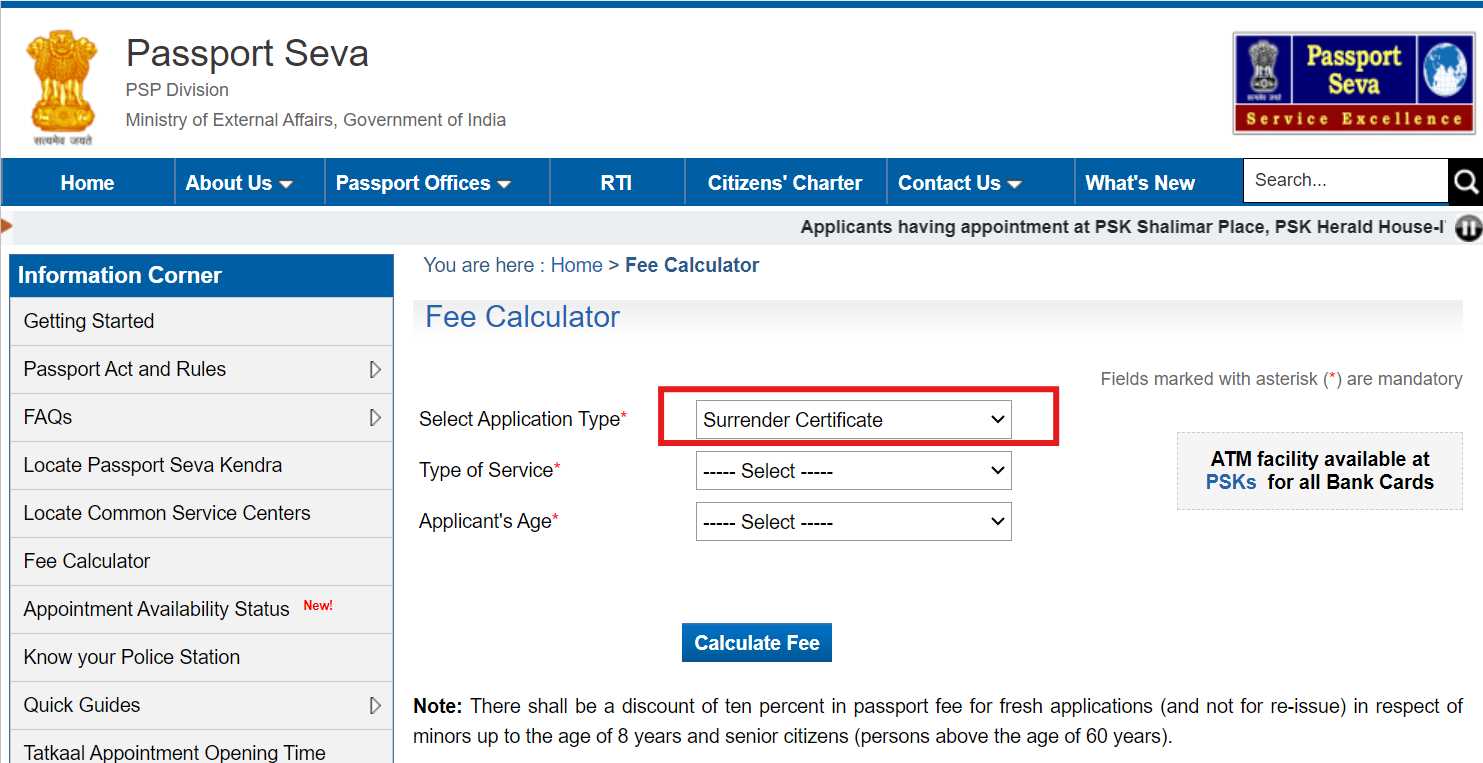Click Home link in breadcrumb

(x=577, y=265)
